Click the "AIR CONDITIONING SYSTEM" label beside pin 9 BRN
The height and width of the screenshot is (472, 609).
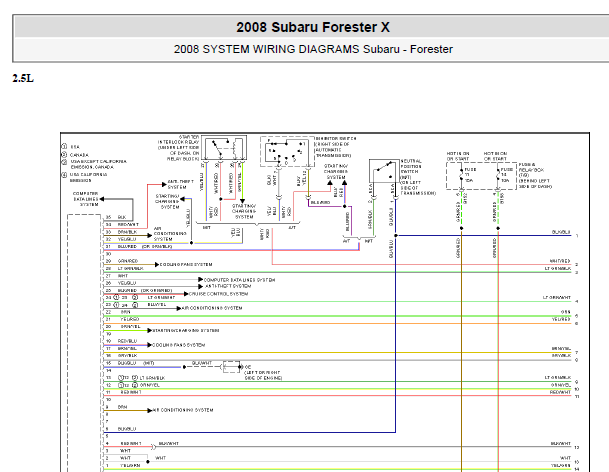183,410
